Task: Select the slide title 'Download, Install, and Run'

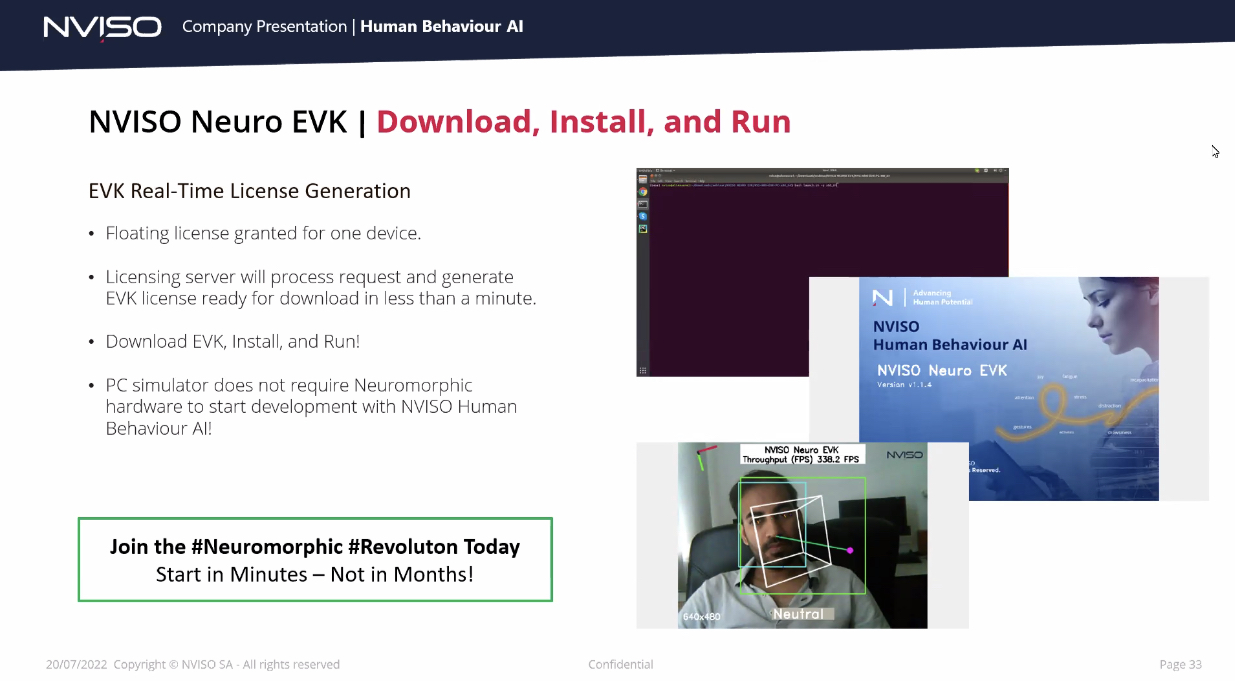Action: coord(584,122)
